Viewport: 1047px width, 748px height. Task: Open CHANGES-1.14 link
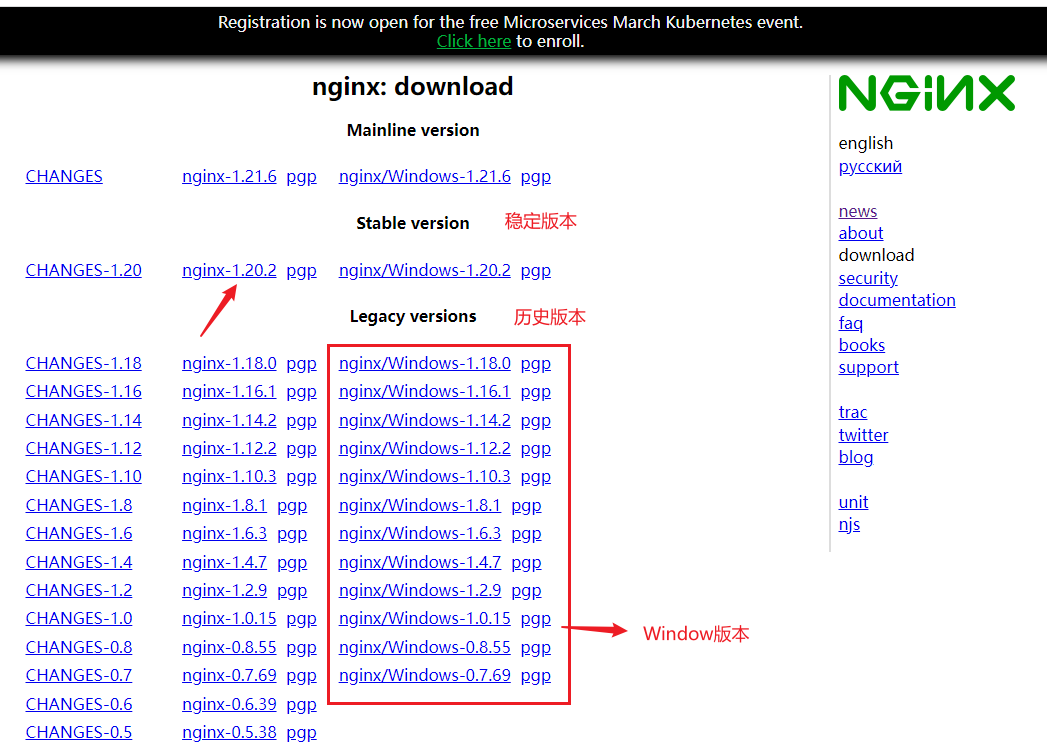click(x=83, y=421)
